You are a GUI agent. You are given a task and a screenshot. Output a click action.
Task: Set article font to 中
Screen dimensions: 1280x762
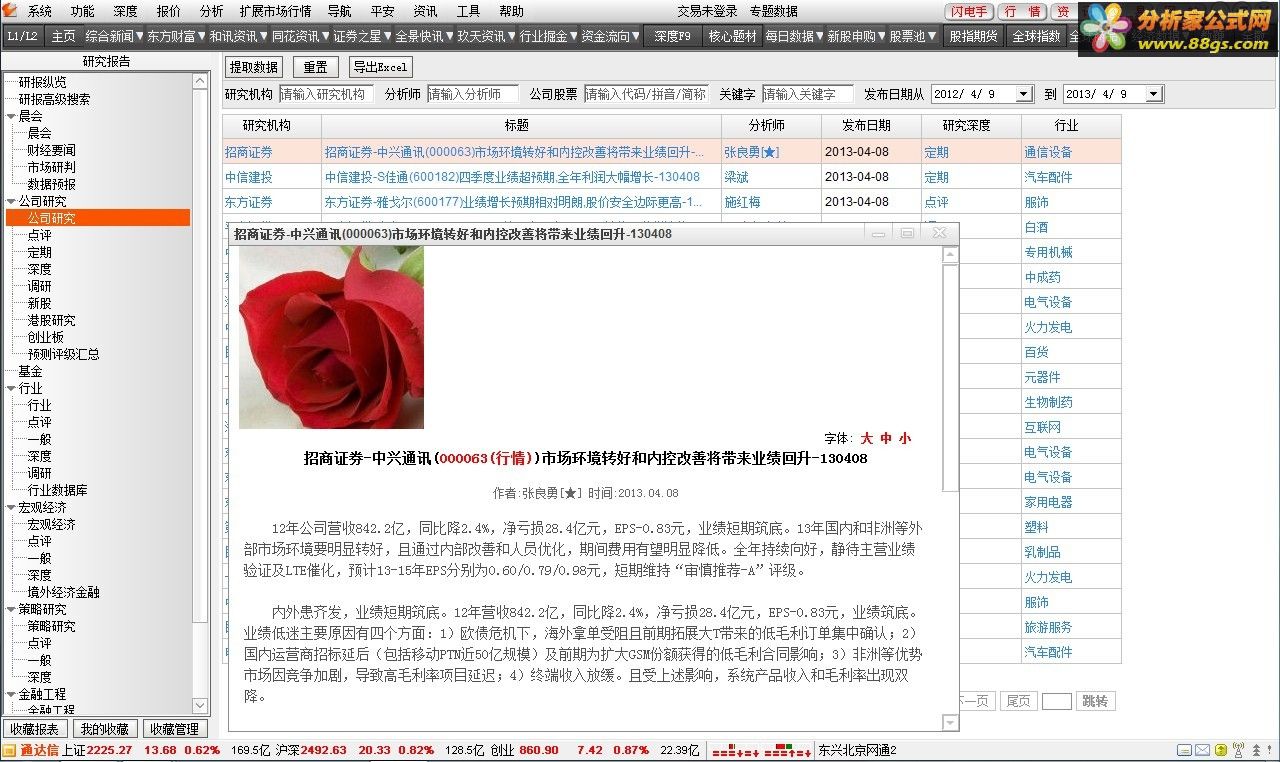[x=886, y=438]
